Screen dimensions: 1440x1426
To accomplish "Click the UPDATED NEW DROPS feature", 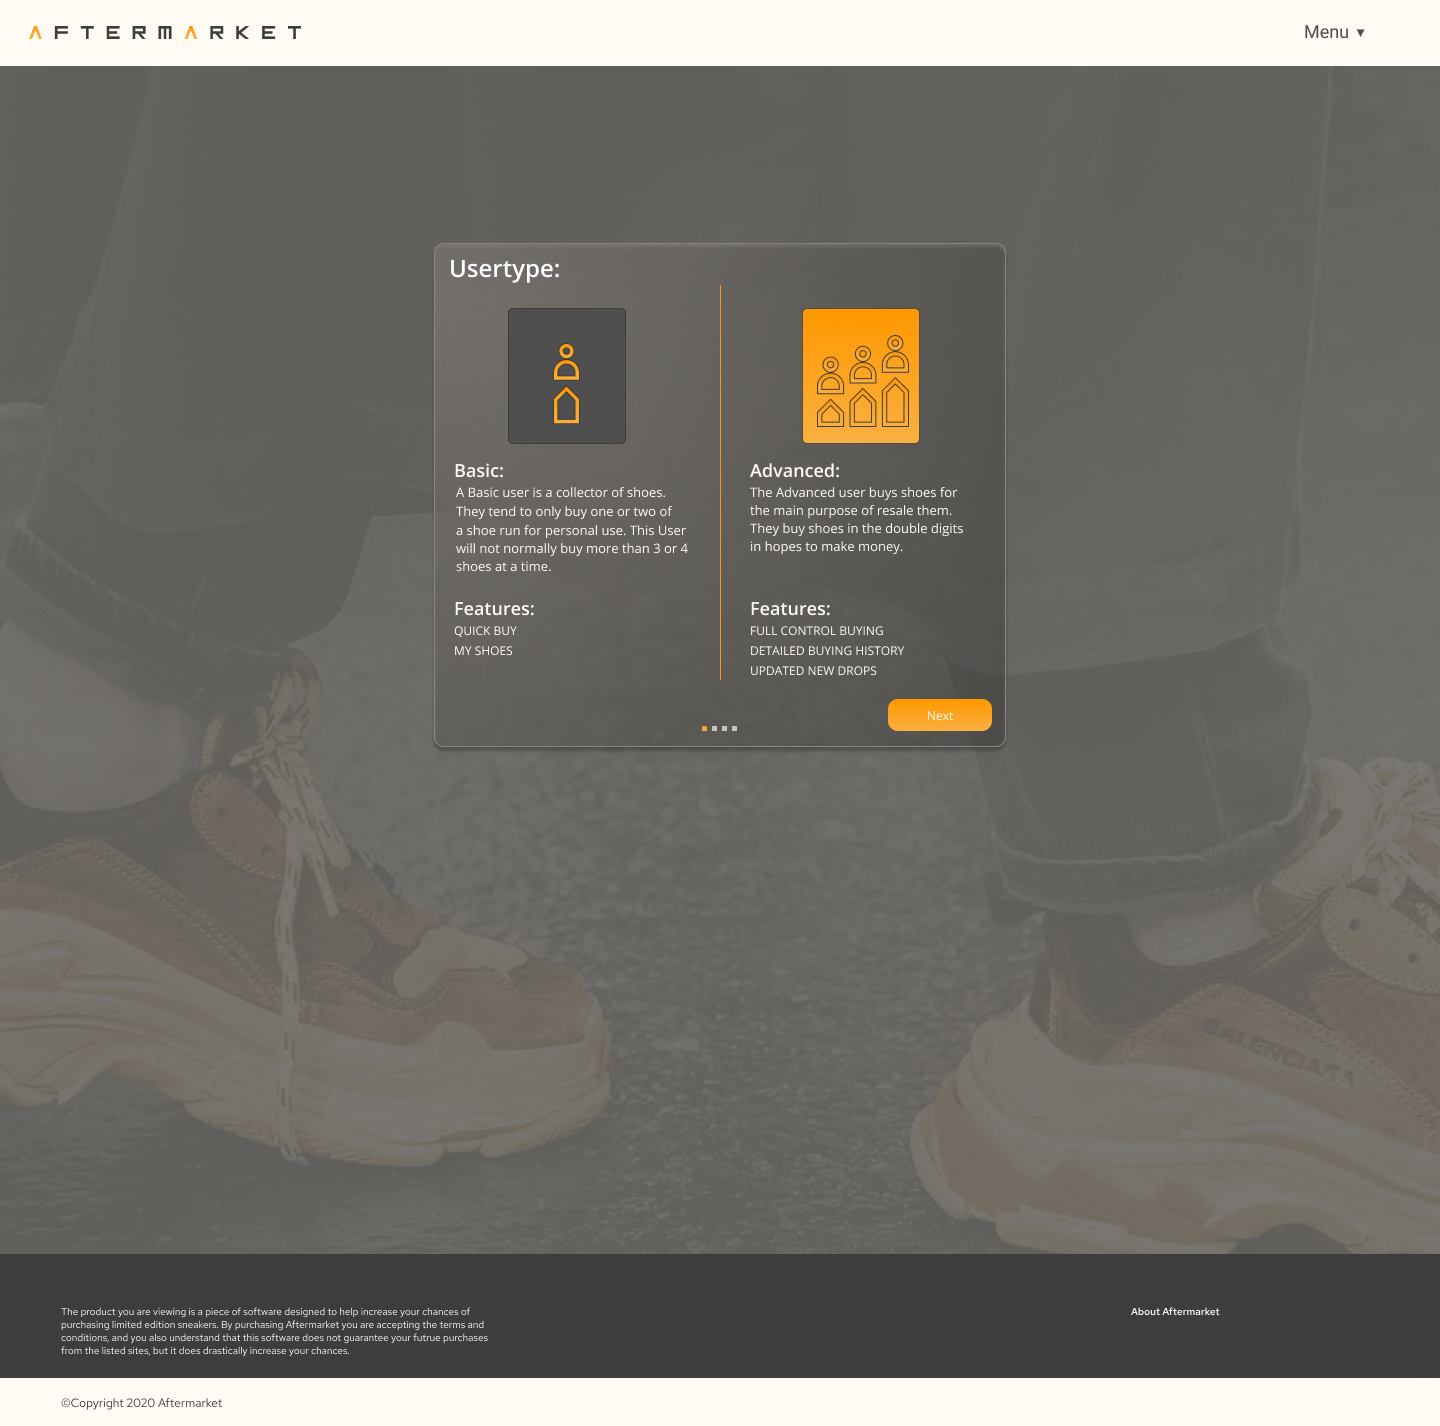I will point(813,671).
